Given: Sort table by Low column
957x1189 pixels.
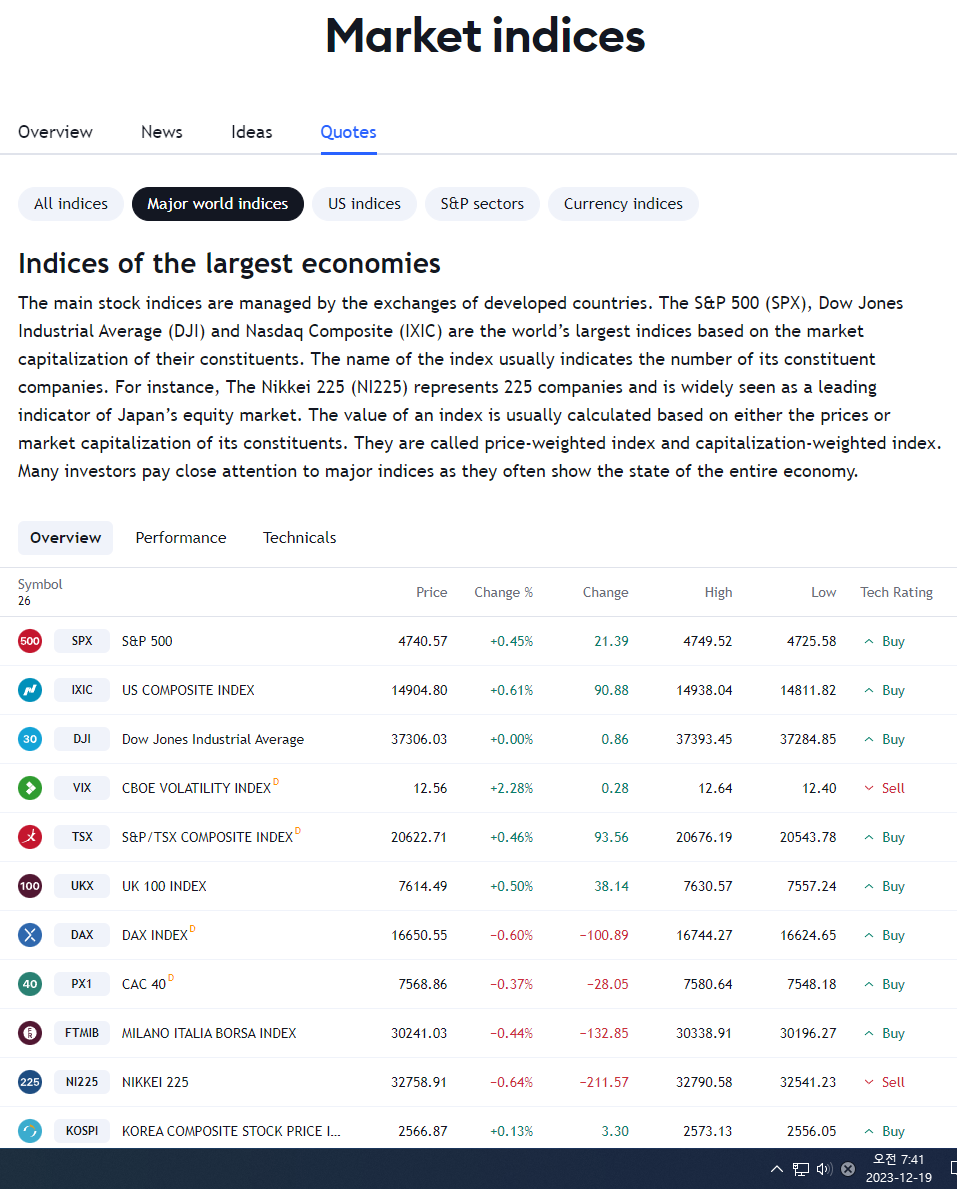Looking at the screenshot, I should tap(824, 592).
